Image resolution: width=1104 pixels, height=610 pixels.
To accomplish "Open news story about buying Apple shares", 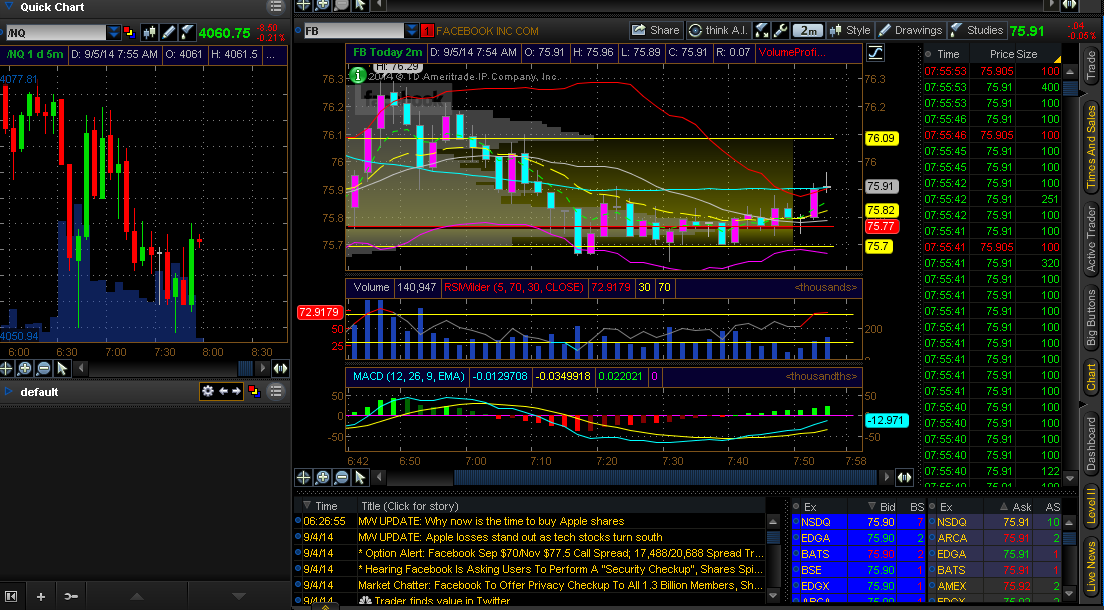I will (x=491, y=521).
